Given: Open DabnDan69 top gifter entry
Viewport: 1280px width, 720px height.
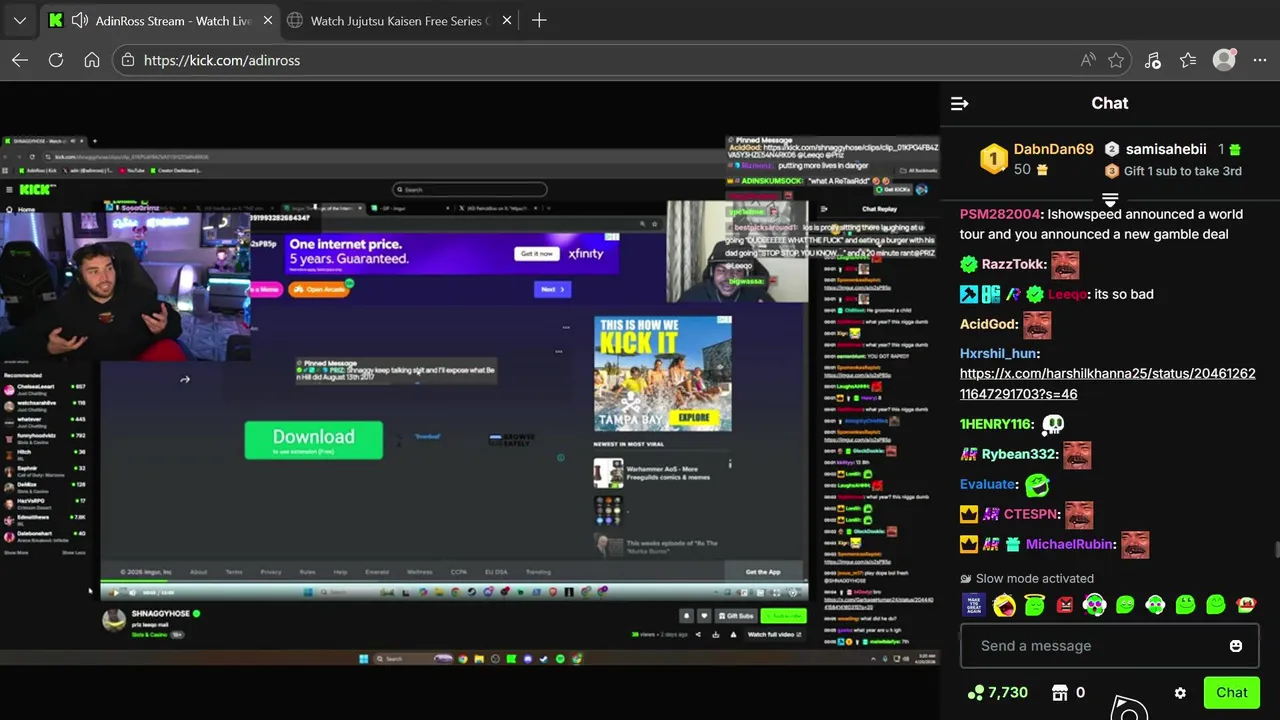Looking at the screenshot, I should point(1037,159).
